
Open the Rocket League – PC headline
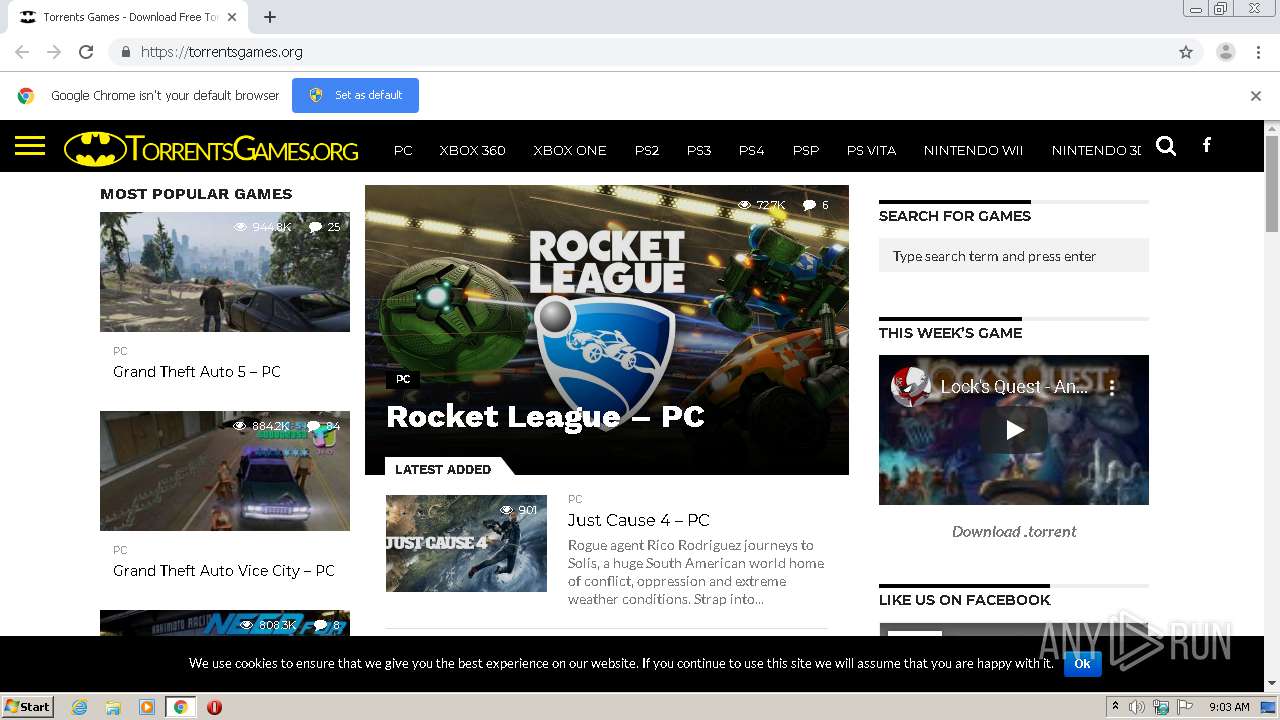[545, 417]
